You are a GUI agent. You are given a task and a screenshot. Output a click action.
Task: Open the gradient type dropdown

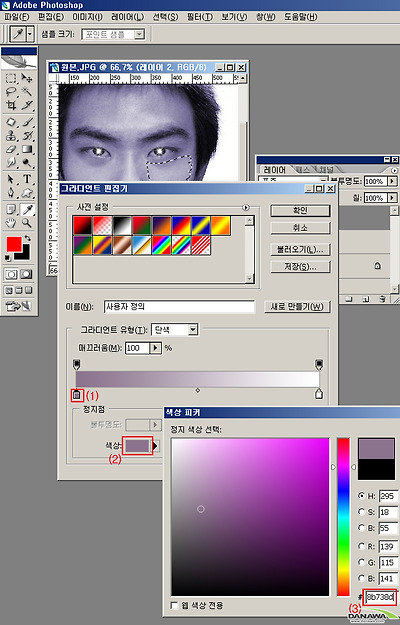(x=193, y=330)
